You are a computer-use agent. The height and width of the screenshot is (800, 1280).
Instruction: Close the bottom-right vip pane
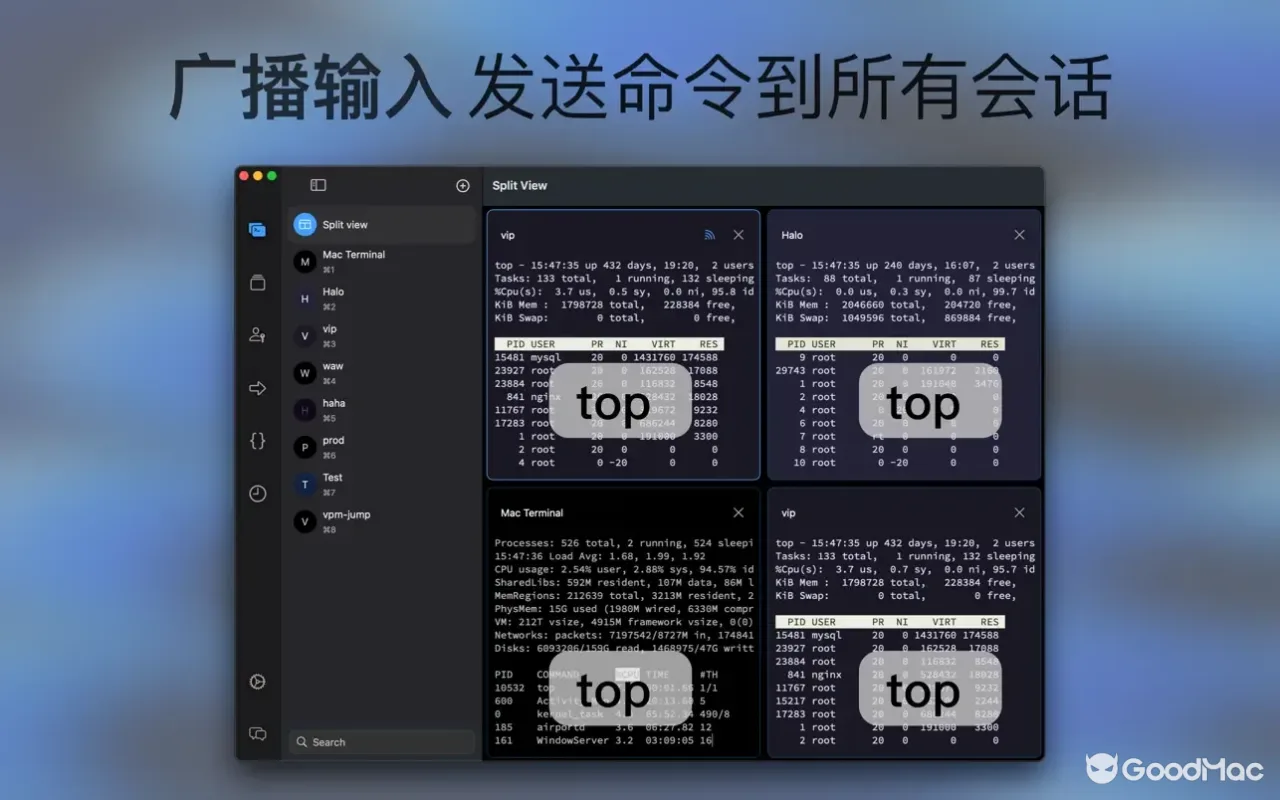(1019, 513)
